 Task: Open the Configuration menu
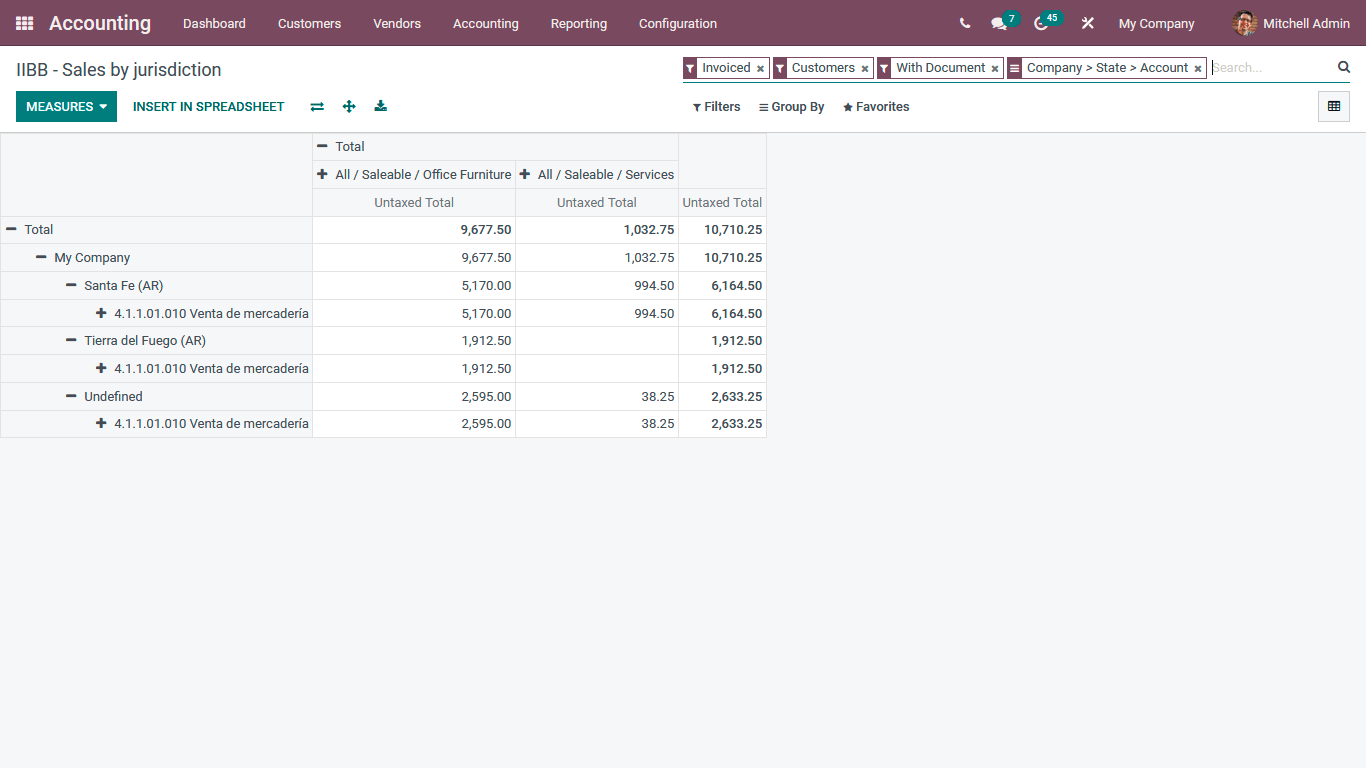[677, 23]
